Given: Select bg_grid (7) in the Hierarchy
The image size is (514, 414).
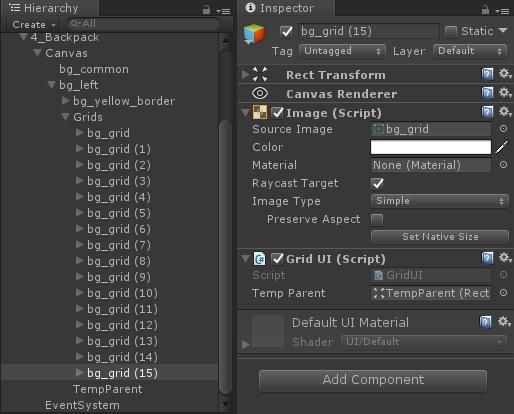Looking at the screenshot, I should tap(119, 245).
